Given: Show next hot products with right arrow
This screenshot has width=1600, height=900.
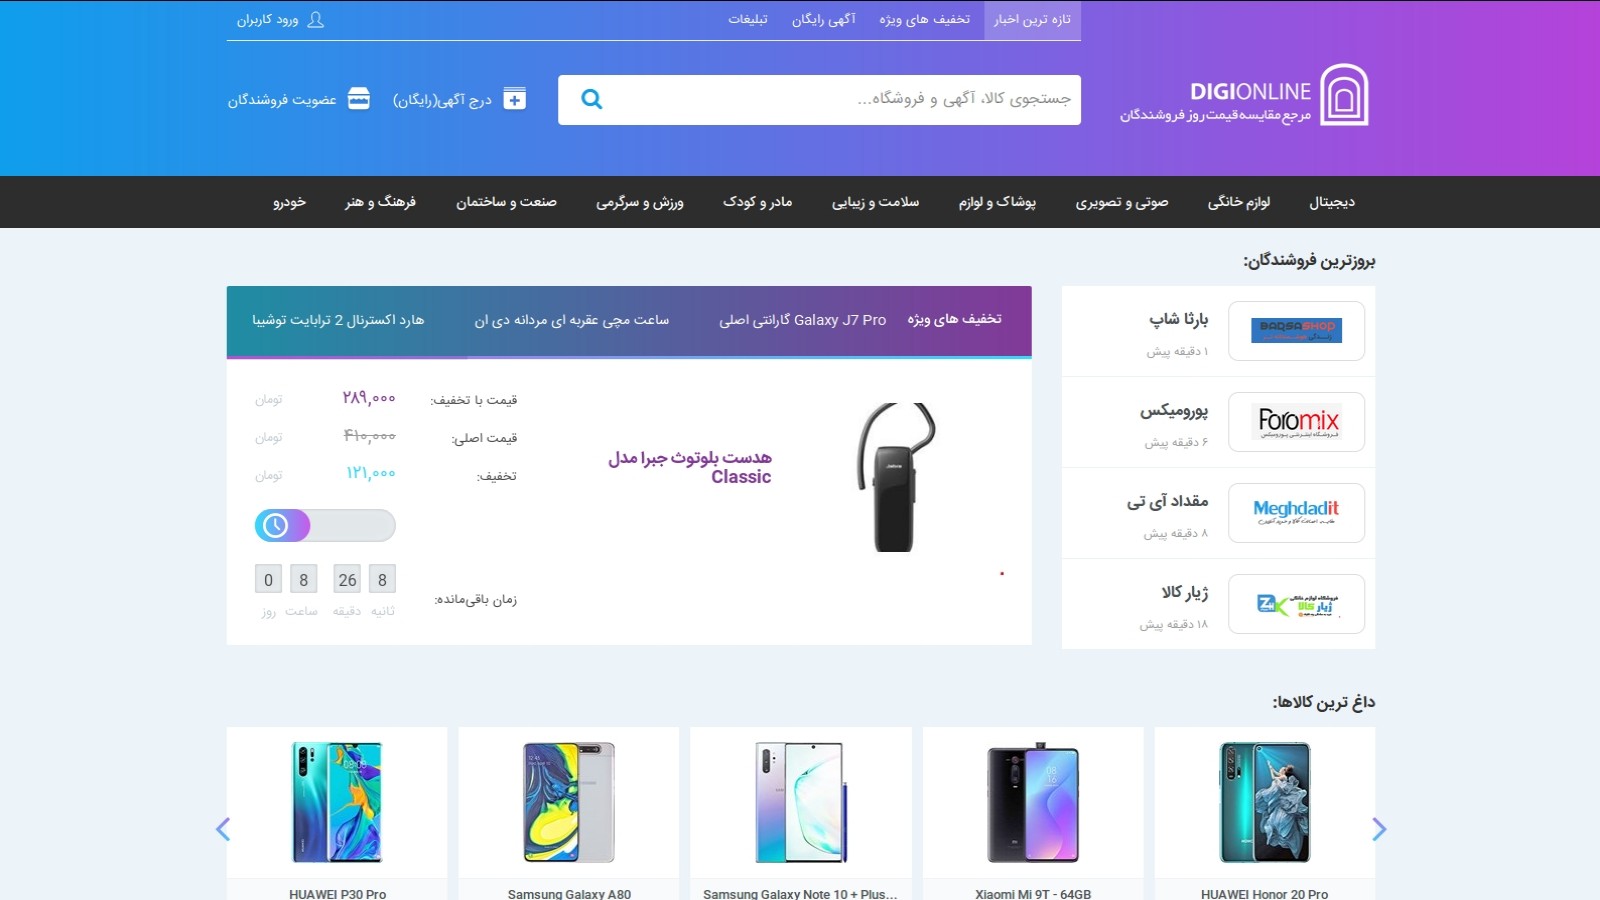Looking at the screenshot, I should pyautogui.click(x=1379, y=829).
